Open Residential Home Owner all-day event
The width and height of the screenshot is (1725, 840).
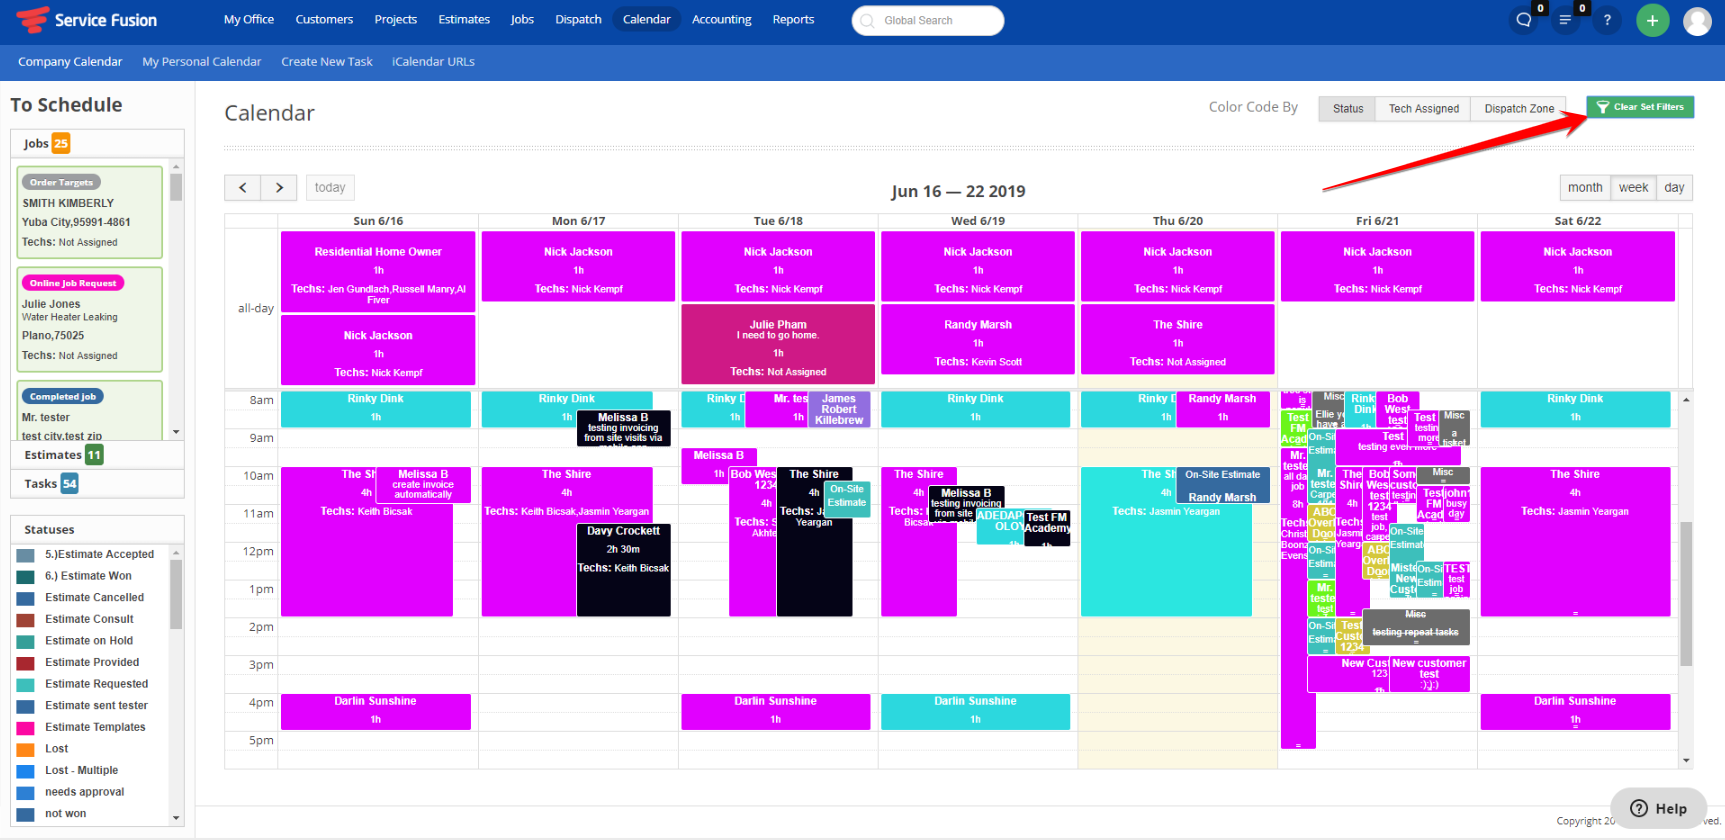(378, 272)
